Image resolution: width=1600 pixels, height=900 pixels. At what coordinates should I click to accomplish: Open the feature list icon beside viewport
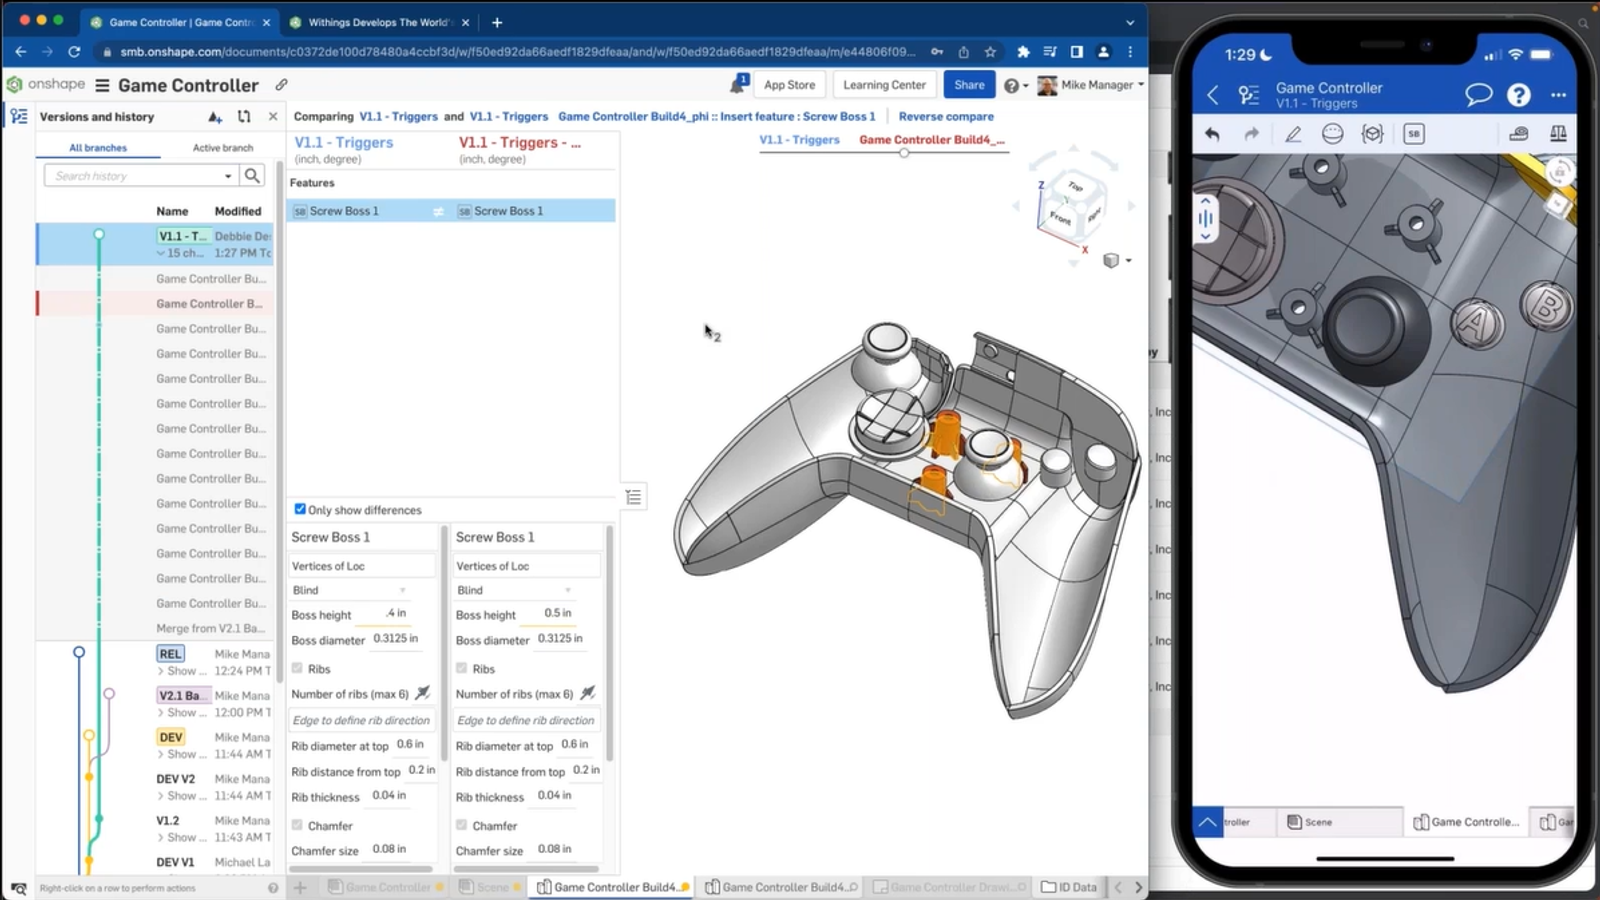pyautogui.click(x=633, y=497)
